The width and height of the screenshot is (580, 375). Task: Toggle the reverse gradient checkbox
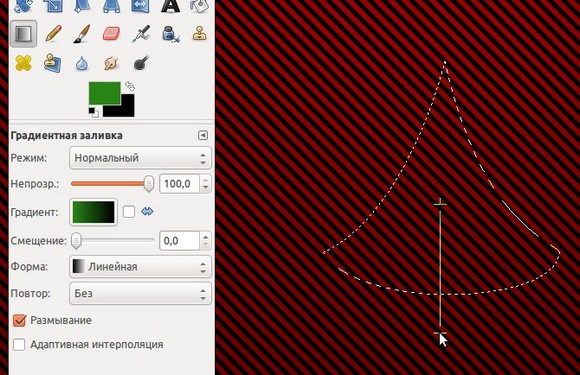(129, 212)
